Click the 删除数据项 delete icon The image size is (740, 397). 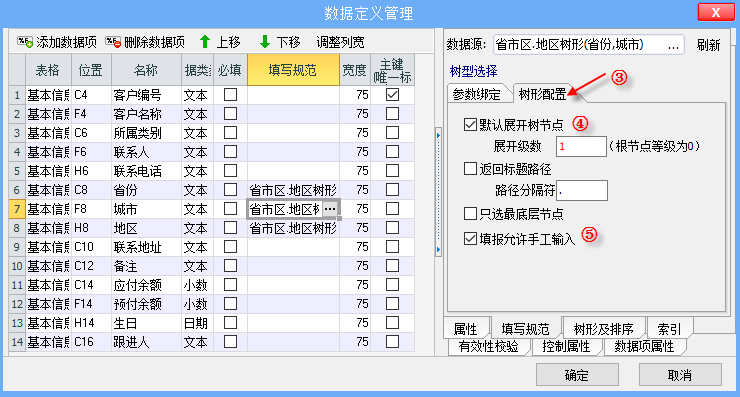[x=113, y=42]
